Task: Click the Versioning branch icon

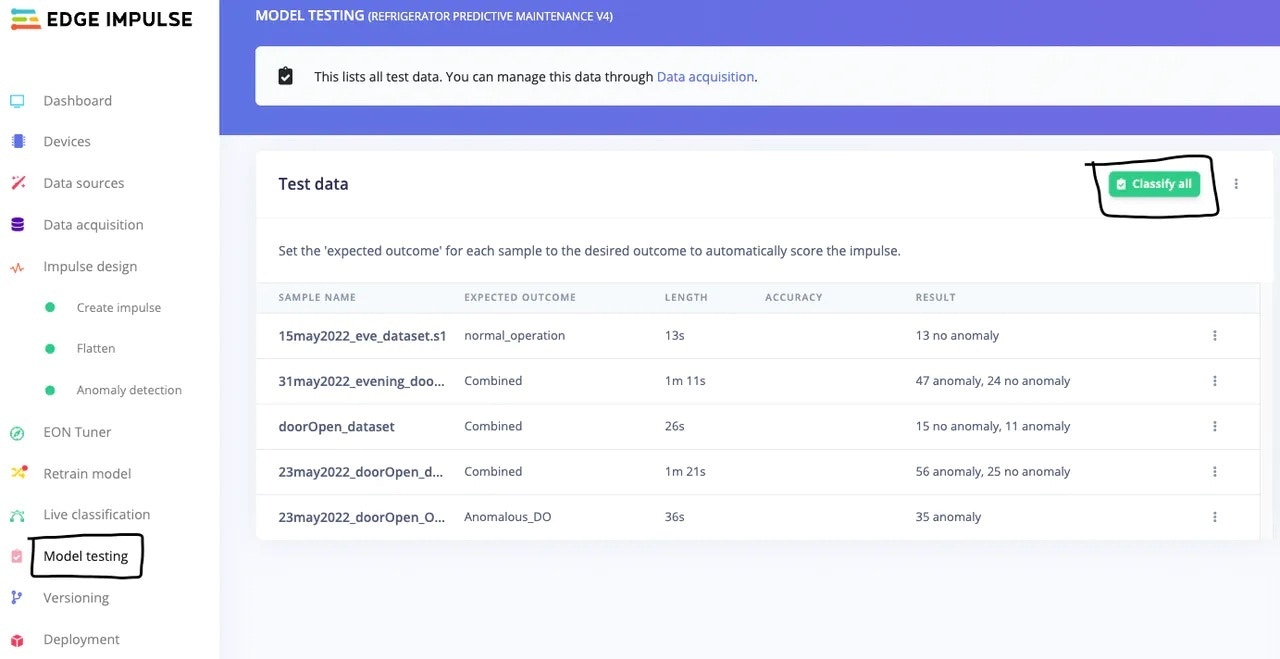Action: click(x=17, y=598)
